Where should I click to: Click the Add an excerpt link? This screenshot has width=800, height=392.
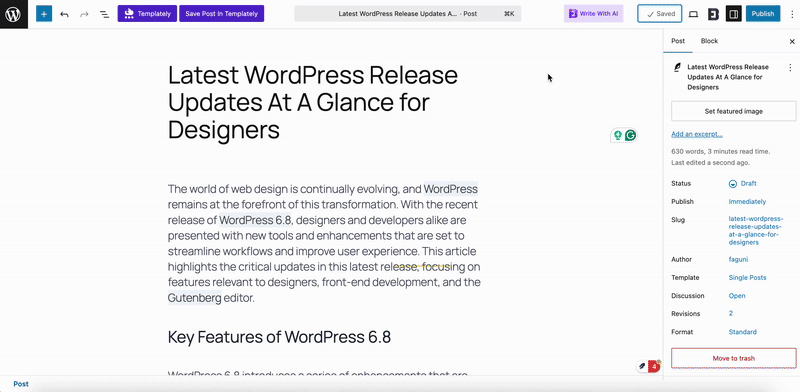pos(696,134)
